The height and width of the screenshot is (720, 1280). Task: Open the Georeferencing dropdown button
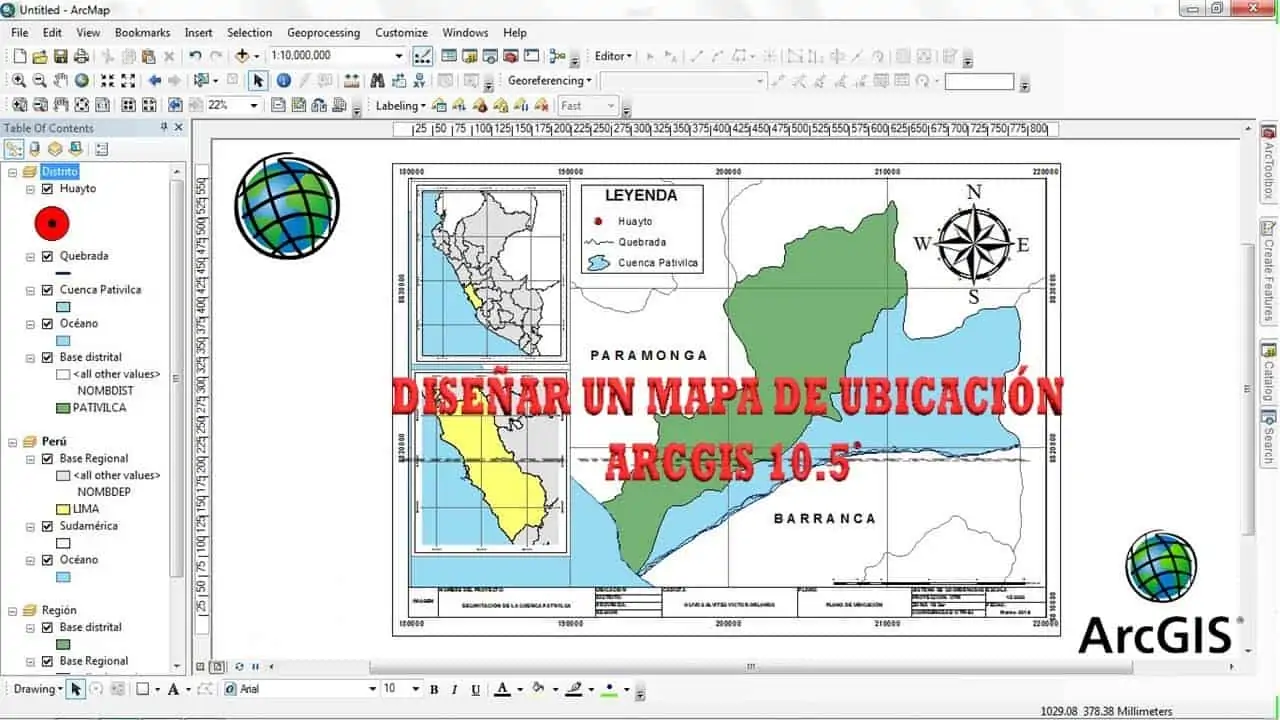(x=549, y=81)
